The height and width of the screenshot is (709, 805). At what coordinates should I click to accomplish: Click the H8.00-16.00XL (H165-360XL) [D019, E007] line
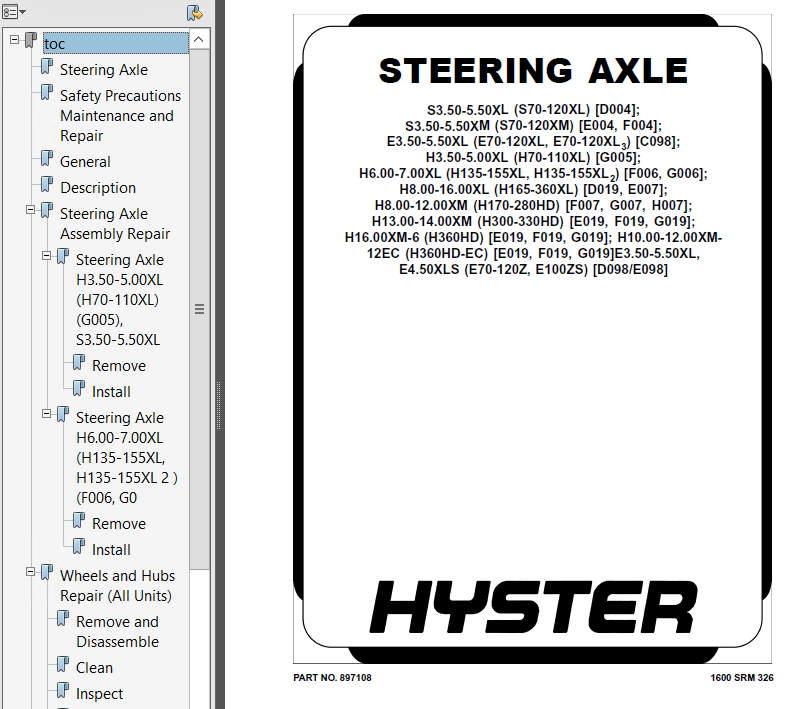(533, 189)
